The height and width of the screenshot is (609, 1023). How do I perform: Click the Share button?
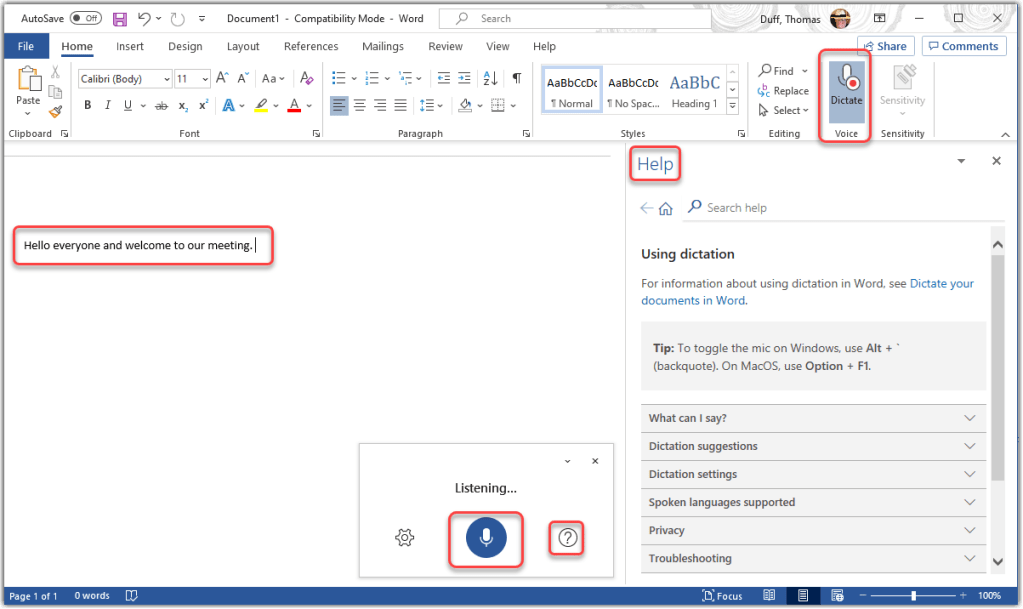click(885, 46)
